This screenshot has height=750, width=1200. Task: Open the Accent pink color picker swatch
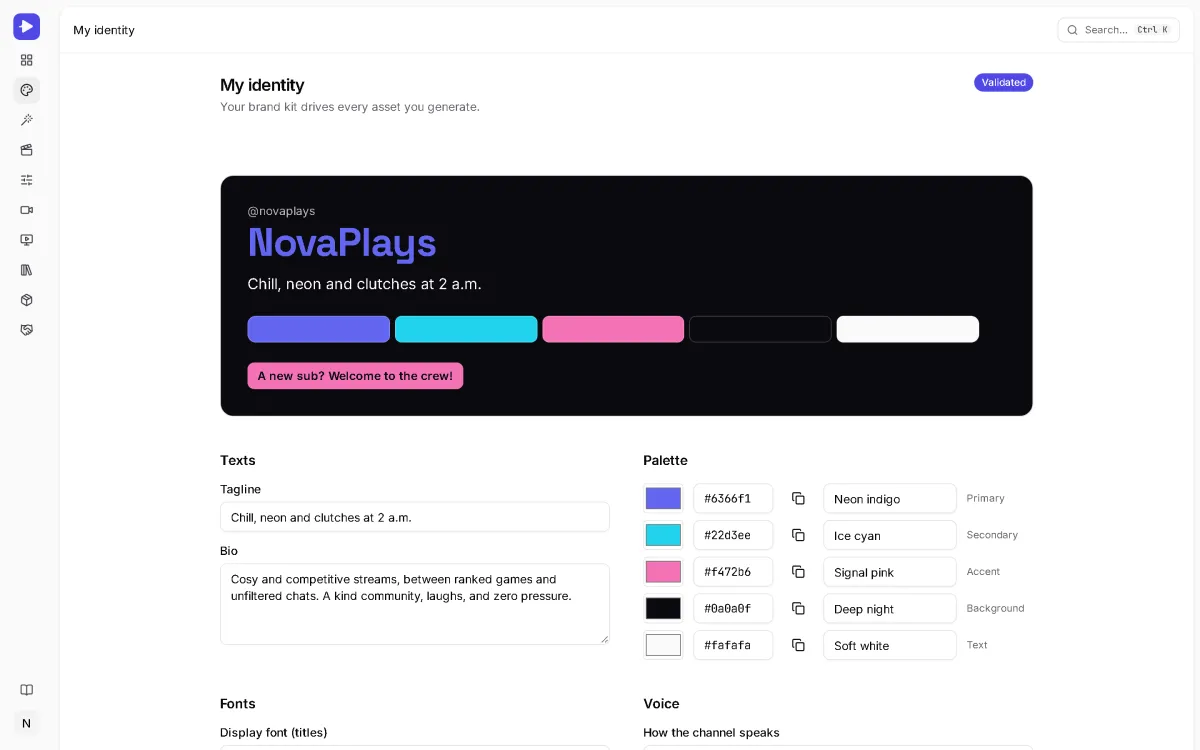[x=663, y=572]
